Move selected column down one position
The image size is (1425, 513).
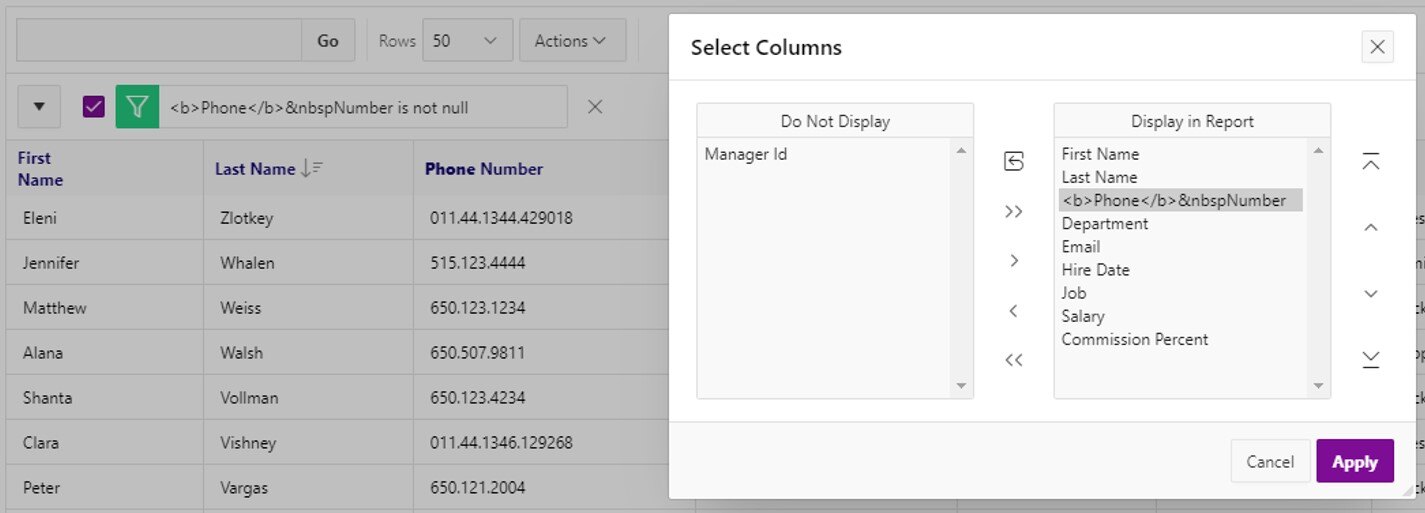1371,294
